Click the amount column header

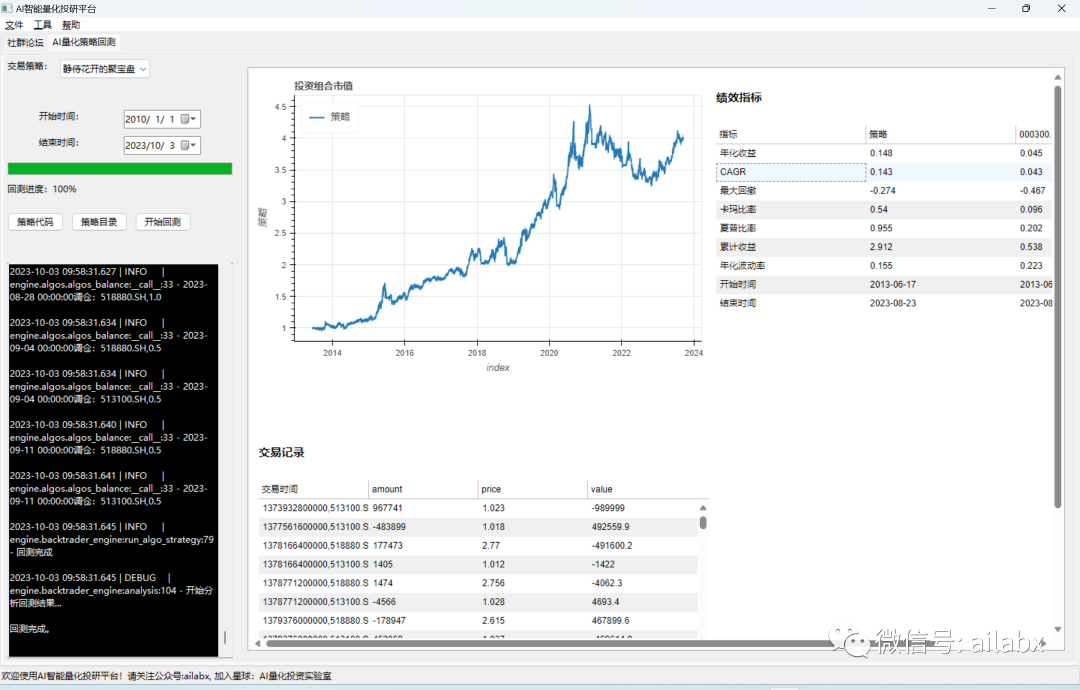(424, 489)
